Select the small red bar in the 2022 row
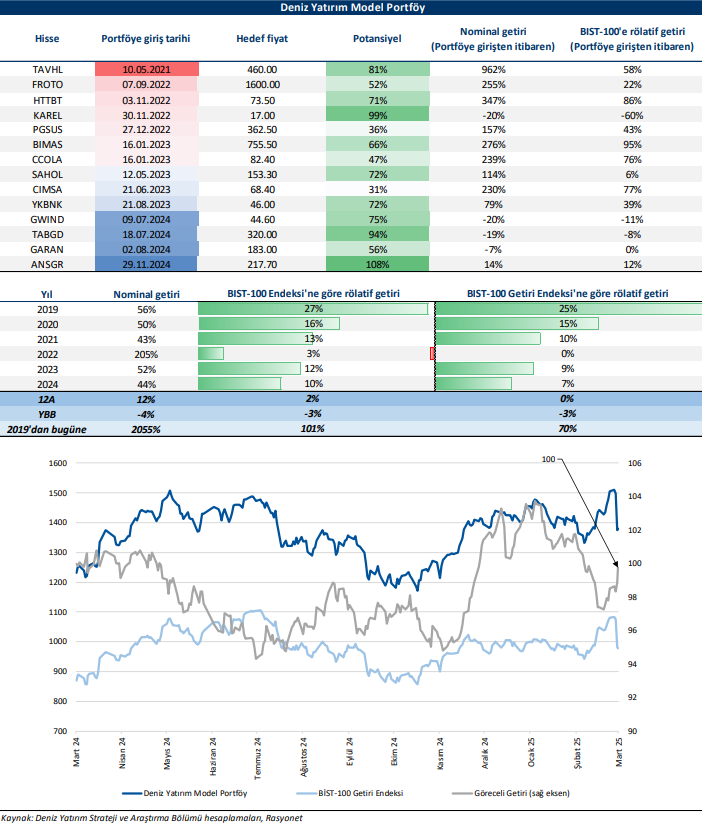 (x=432, y=354)
